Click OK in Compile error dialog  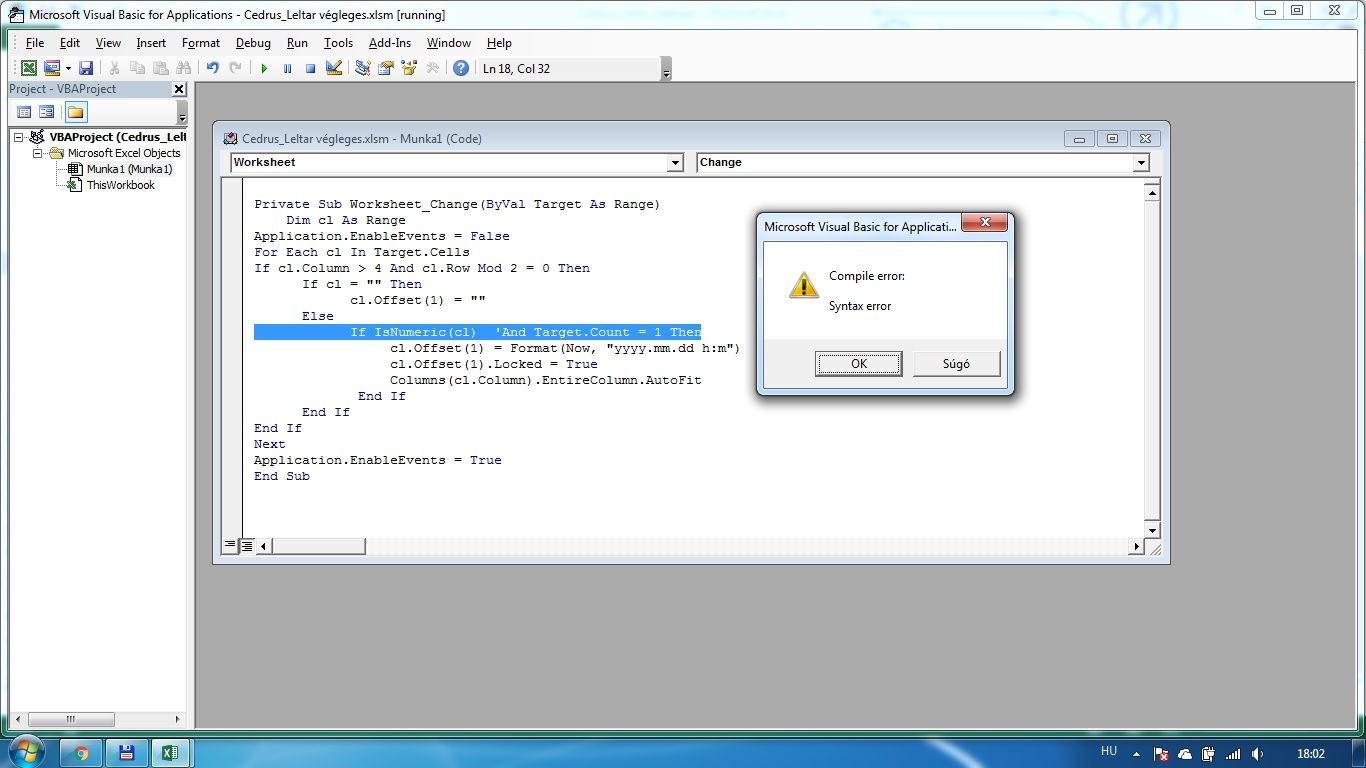coord(859,363)
